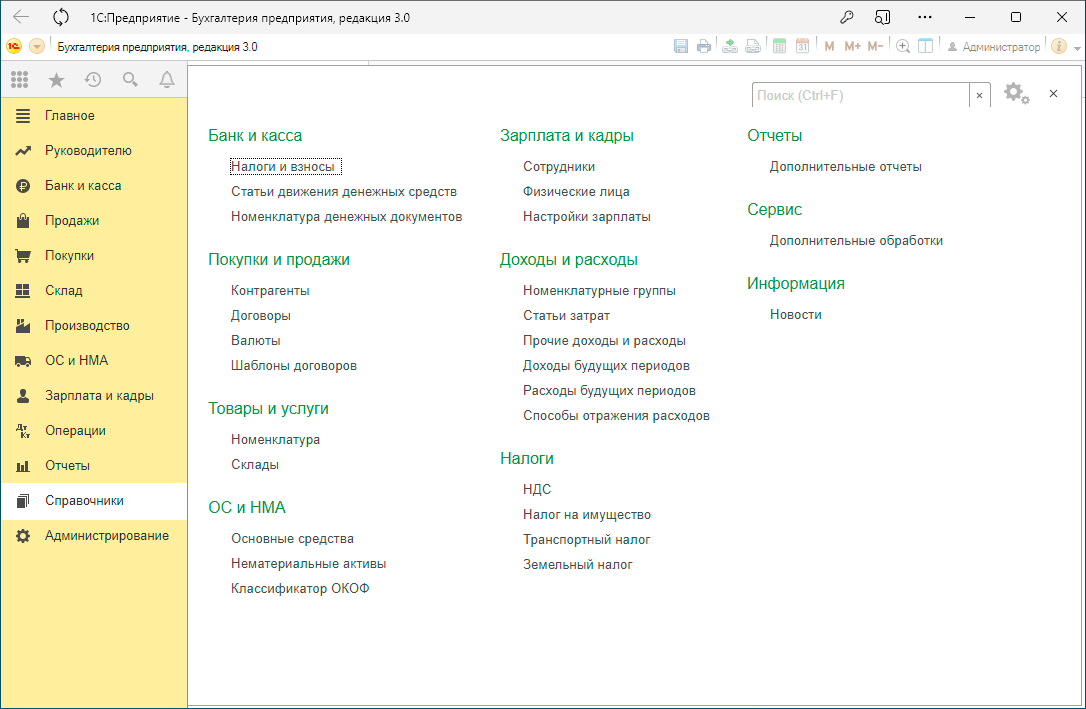The width and height of the screenshot is (1086, 709).
Task: Open the calendar icon in toolbar
Action: (802, 46)
